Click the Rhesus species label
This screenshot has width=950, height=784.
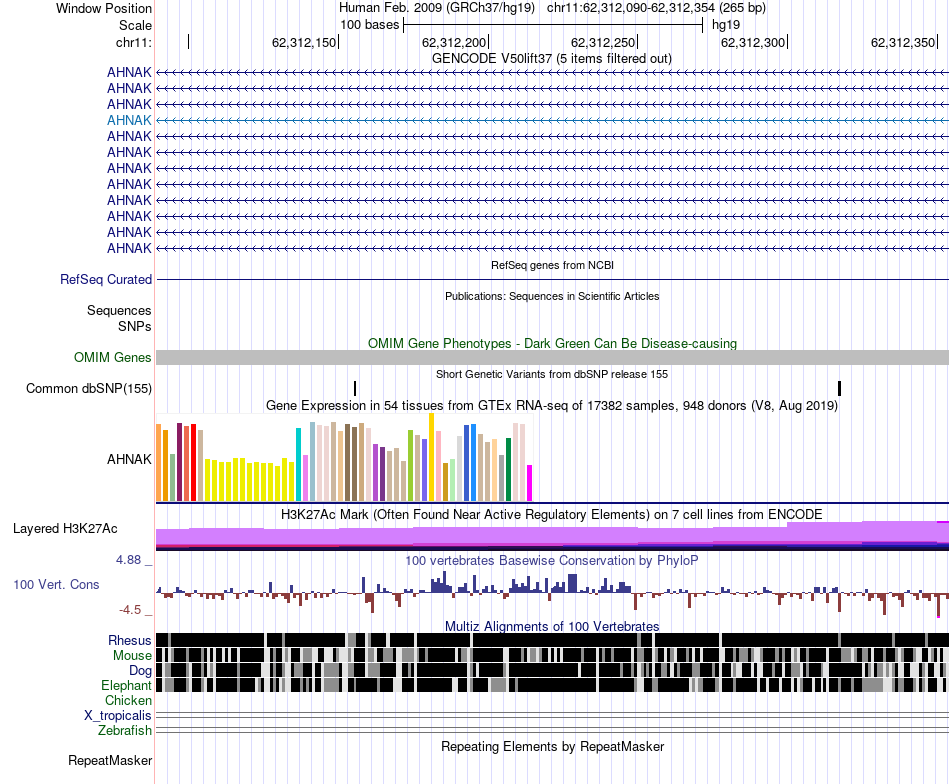(130, 640)
